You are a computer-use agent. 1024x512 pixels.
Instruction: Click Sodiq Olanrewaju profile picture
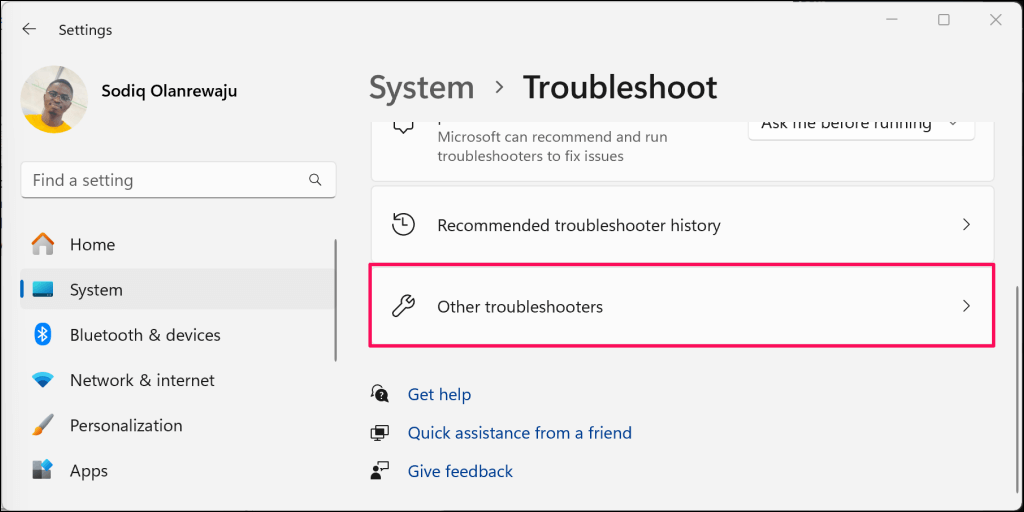coord(54,99)
